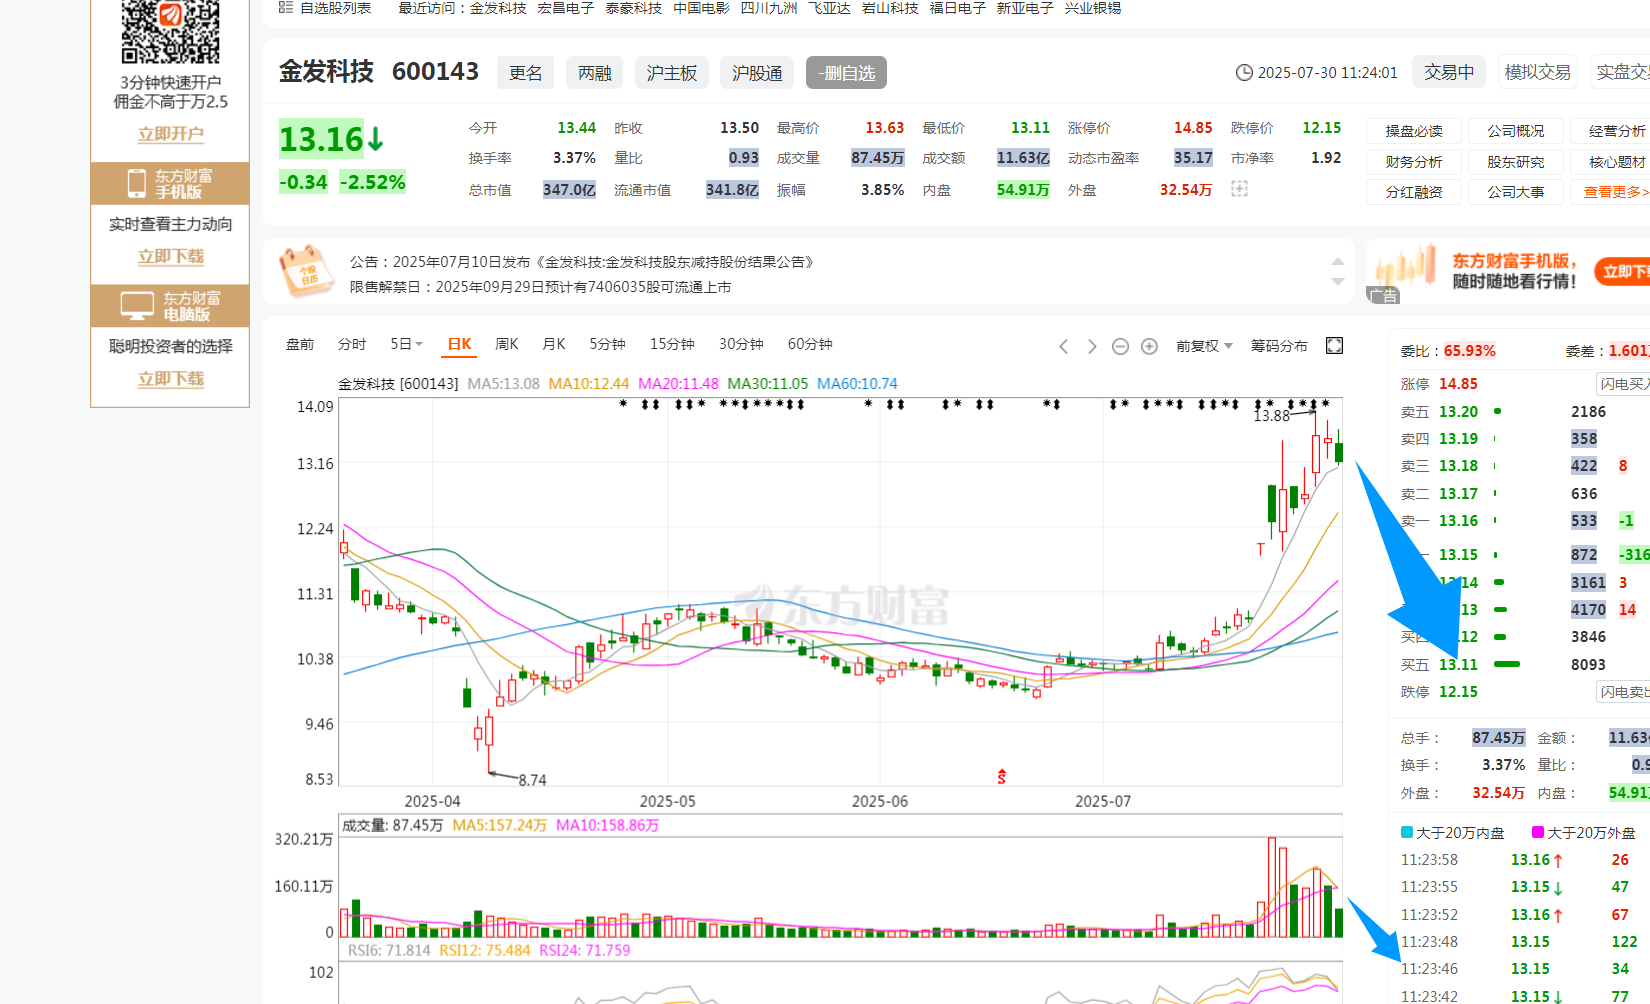Open the 公司概况 link
This screenshot has height=1004, width=1650.
1515,131
